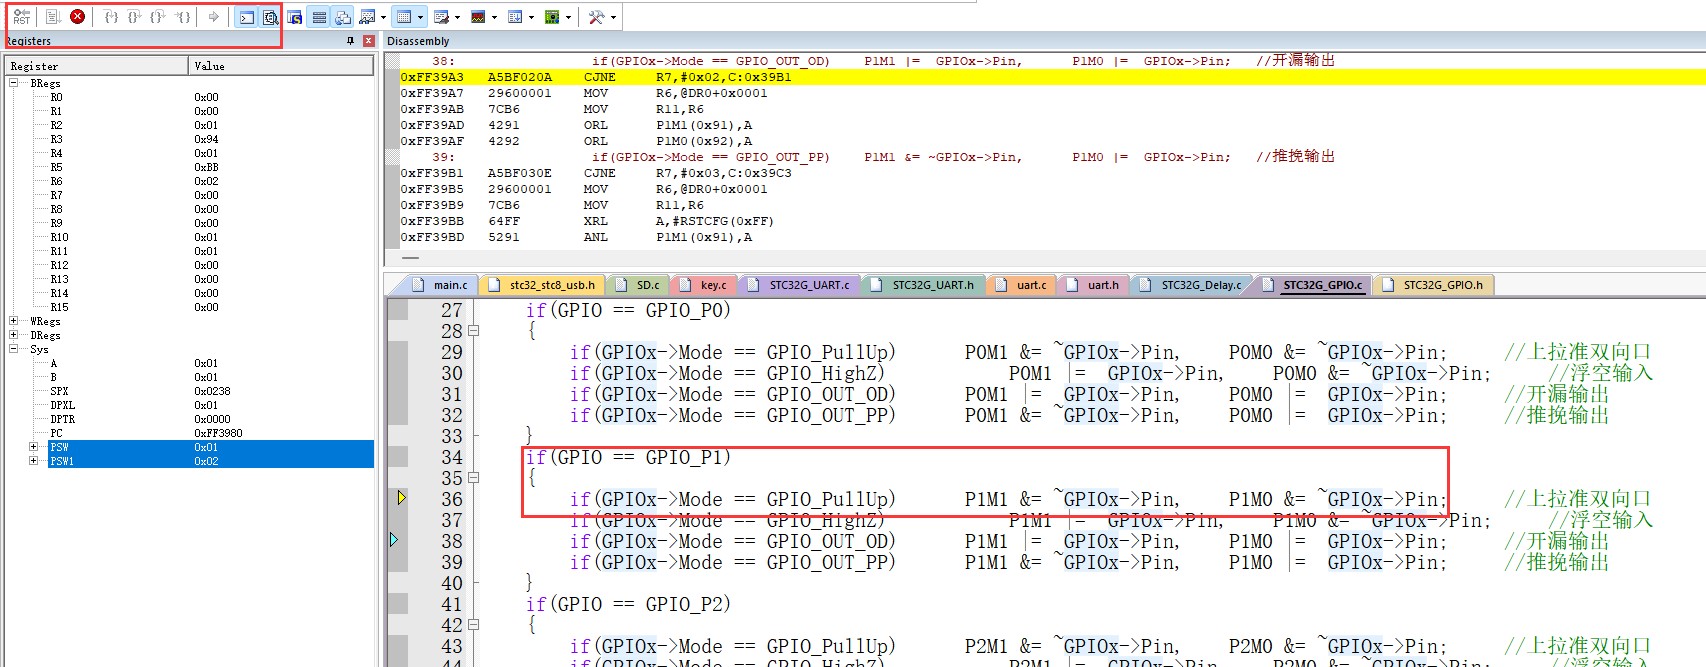
Task: Open the Watch windows dropdown arrow
Action: pyautogui.click(x=383, y=17)
